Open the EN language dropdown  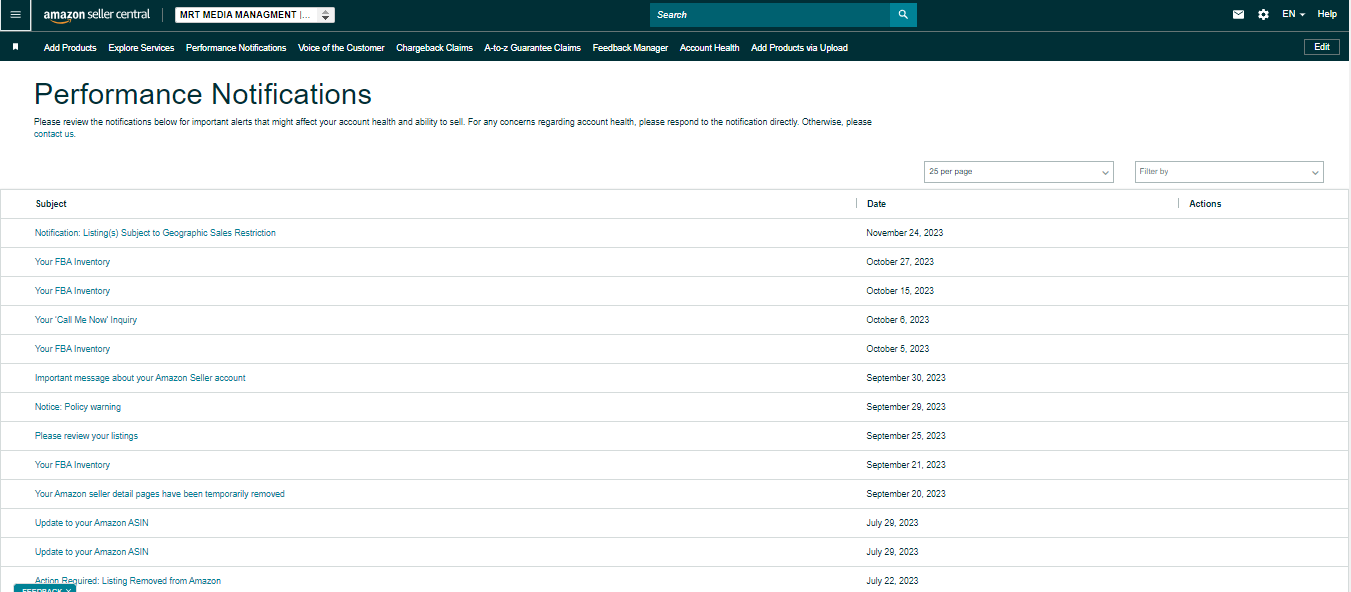point(1293,15)
